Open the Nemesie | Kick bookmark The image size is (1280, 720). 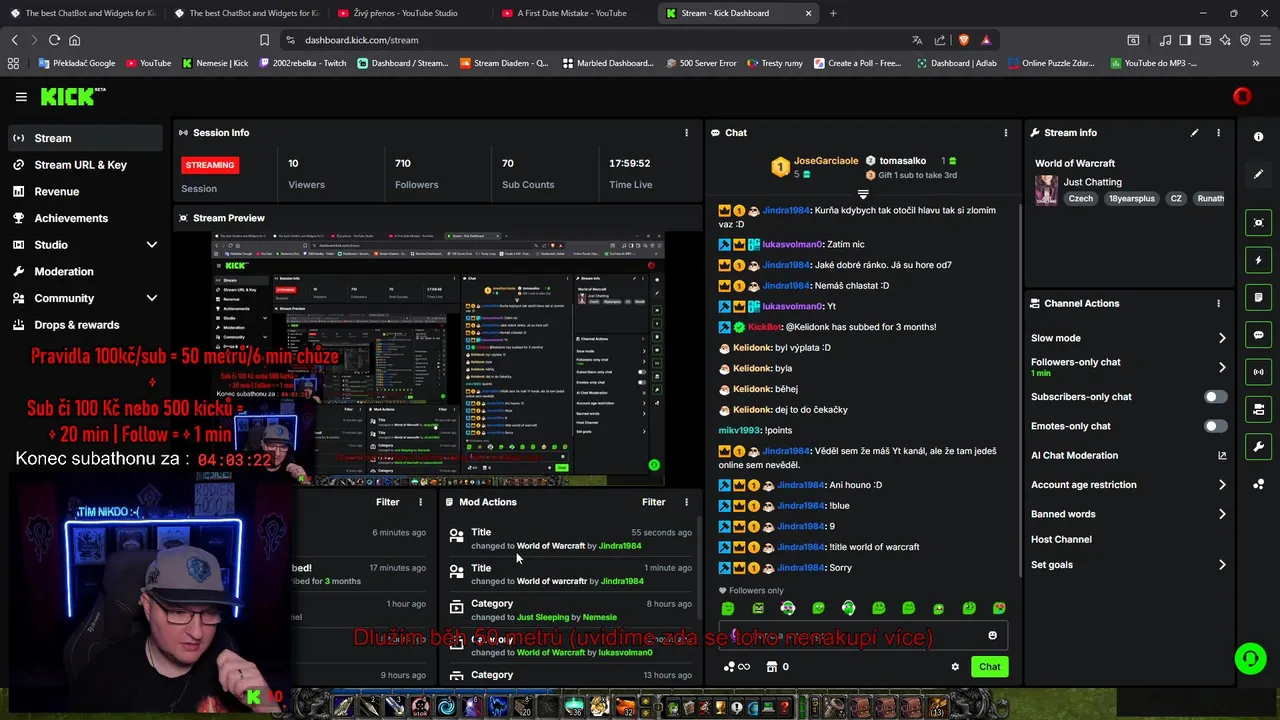pyautogui.click(x=215, y=63)
